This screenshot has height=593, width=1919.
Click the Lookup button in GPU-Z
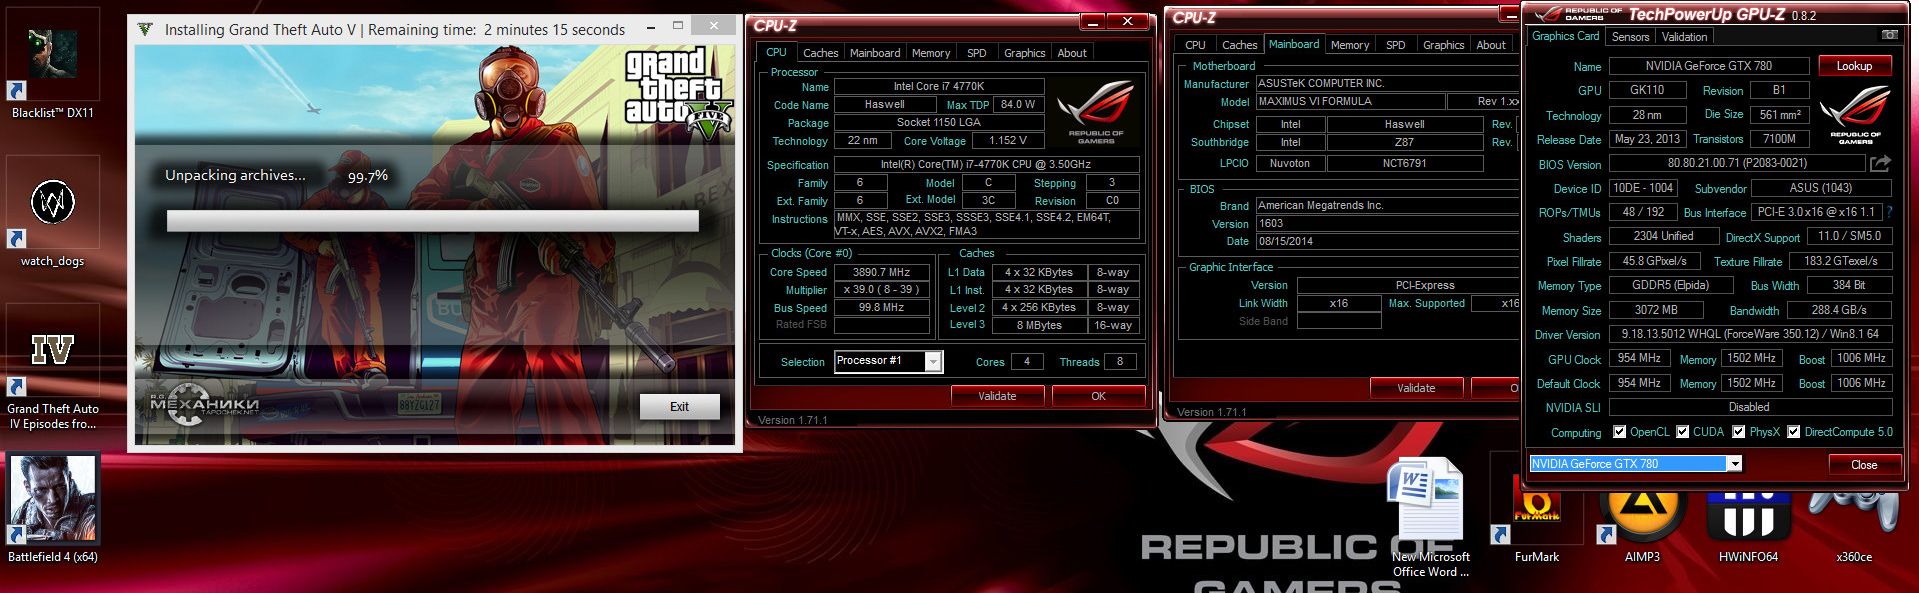tap(1854, 66)
